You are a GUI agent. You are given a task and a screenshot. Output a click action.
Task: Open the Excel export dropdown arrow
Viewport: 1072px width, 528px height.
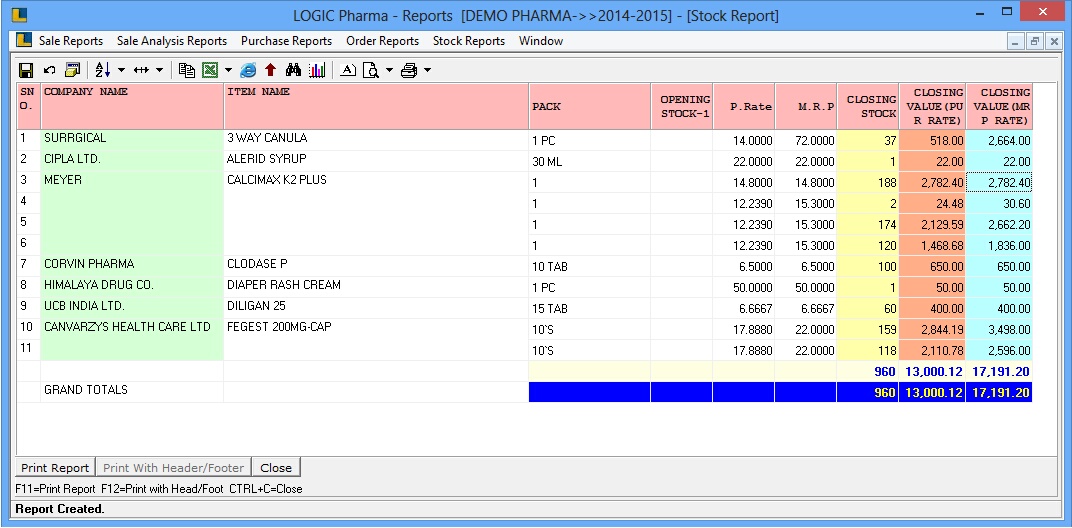pos(228,70)
